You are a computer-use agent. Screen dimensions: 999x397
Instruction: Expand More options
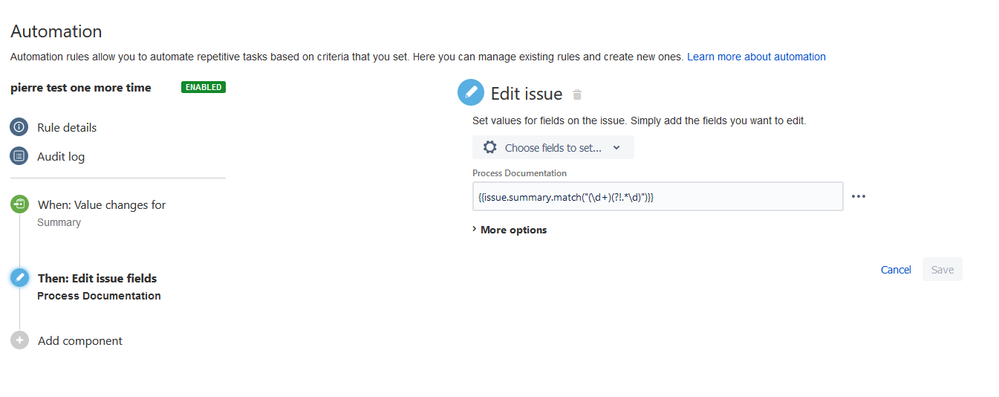[509, 230]
